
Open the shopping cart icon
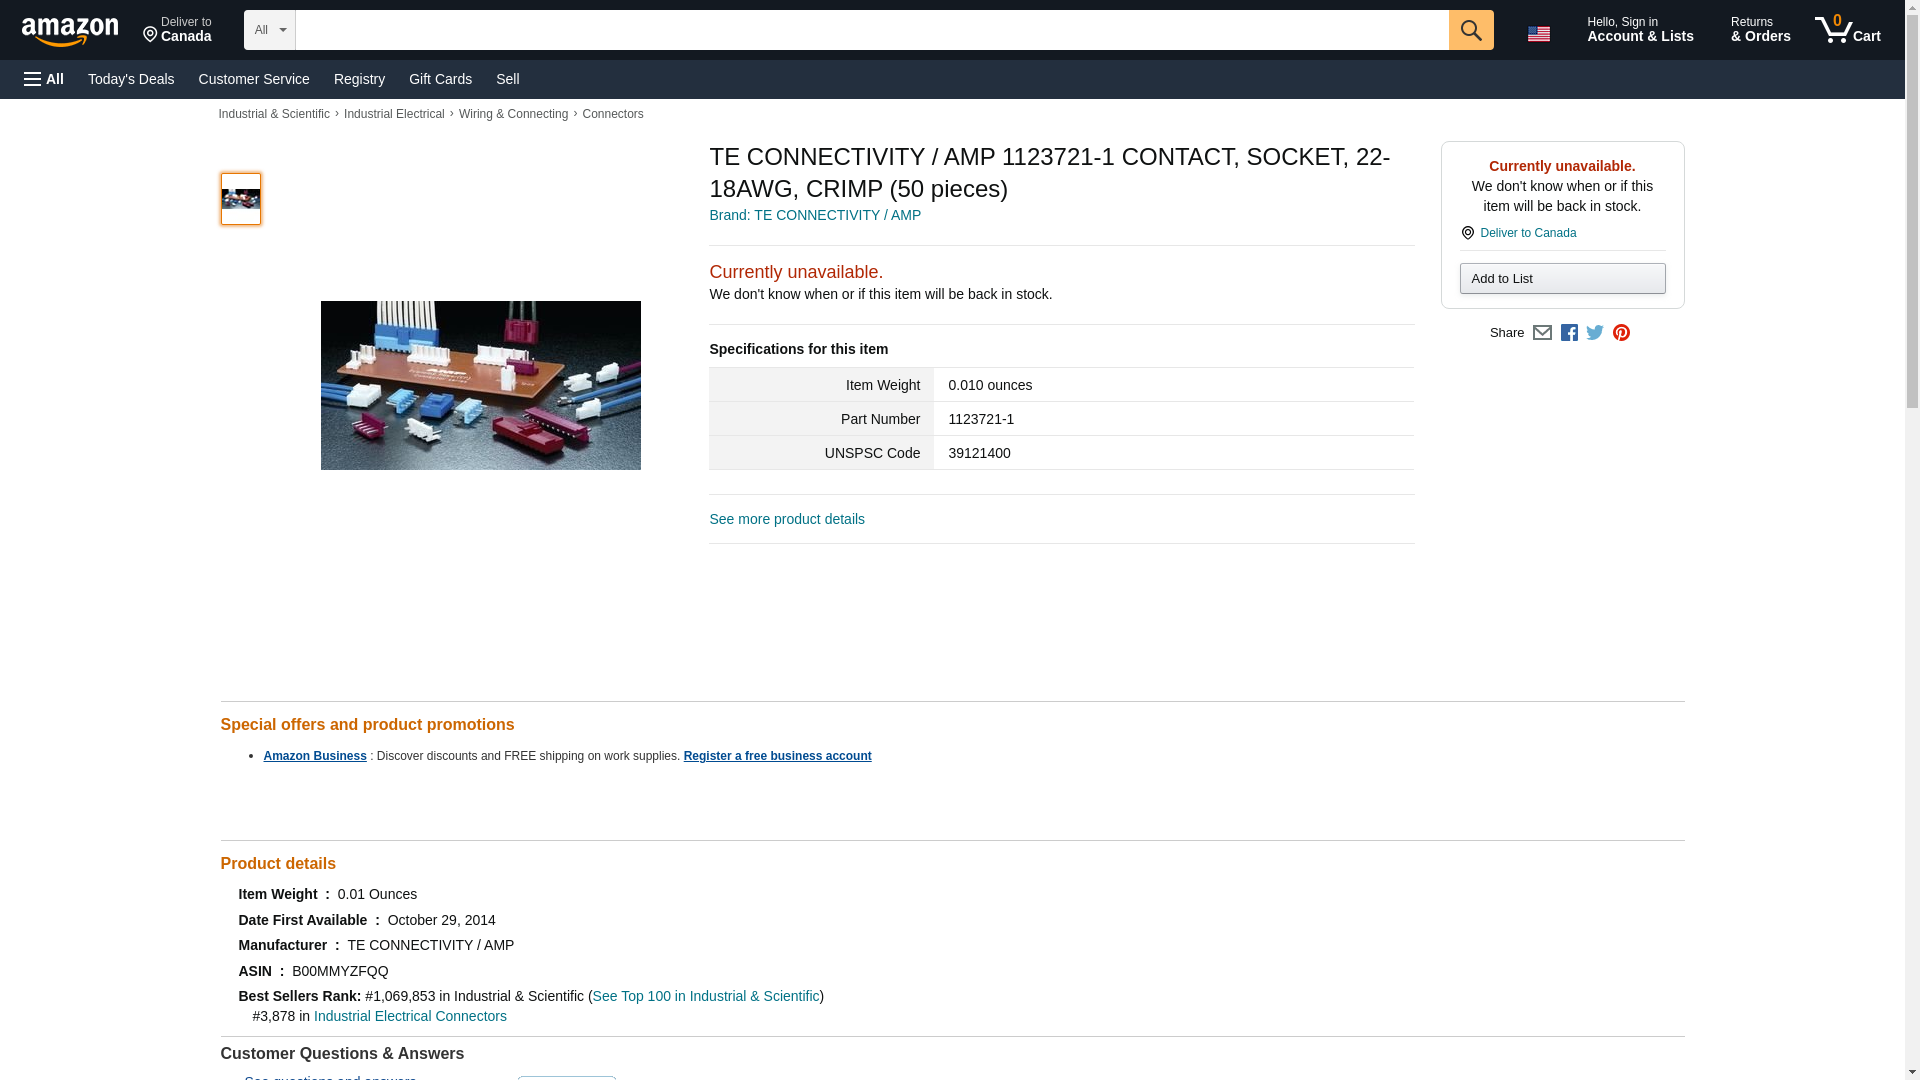[1847, 30]
